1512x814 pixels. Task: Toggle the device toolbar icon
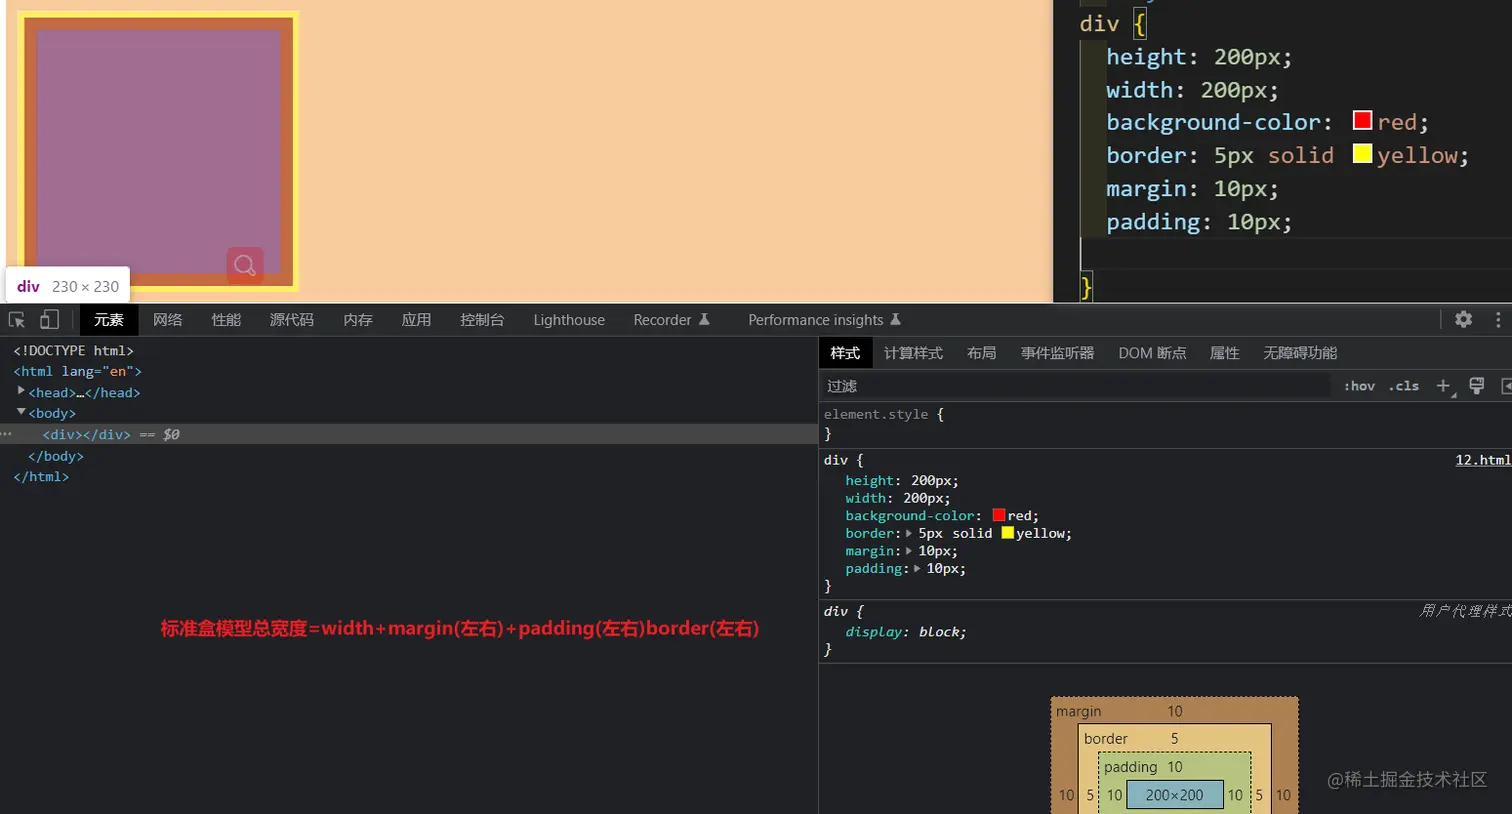(49, 320)
